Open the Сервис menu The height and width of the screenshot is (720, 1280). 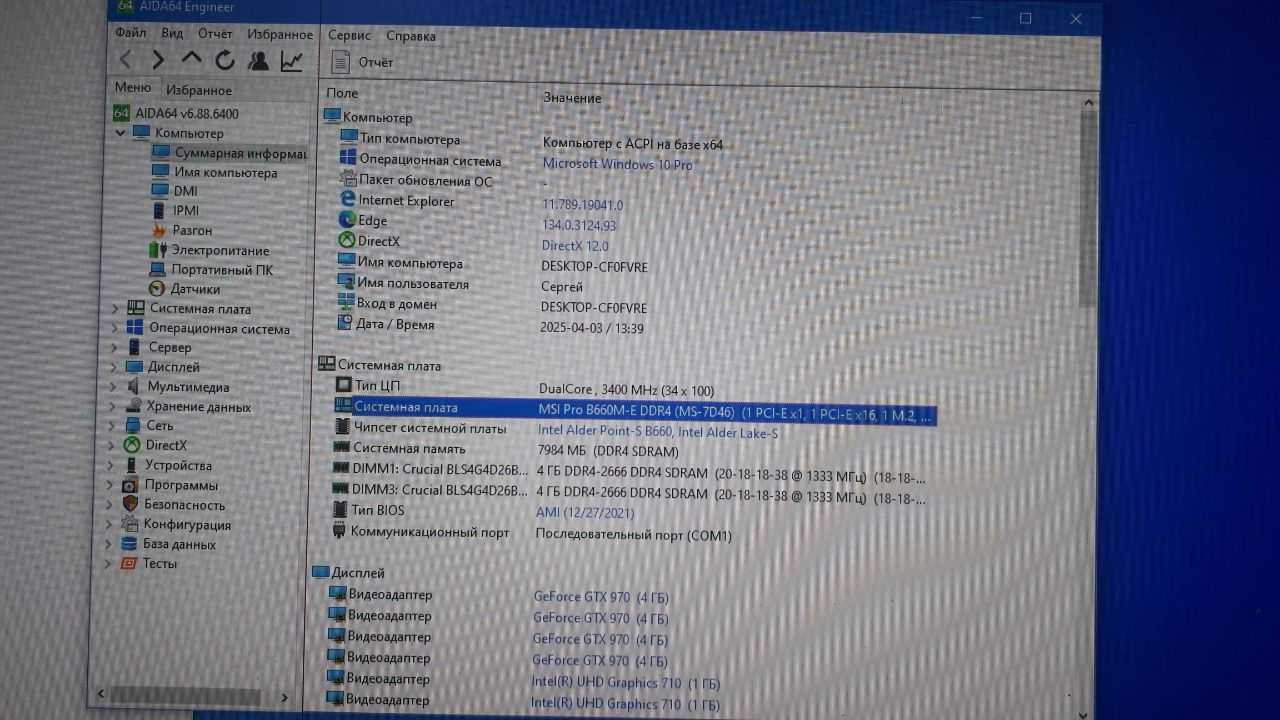pos(349,35)
